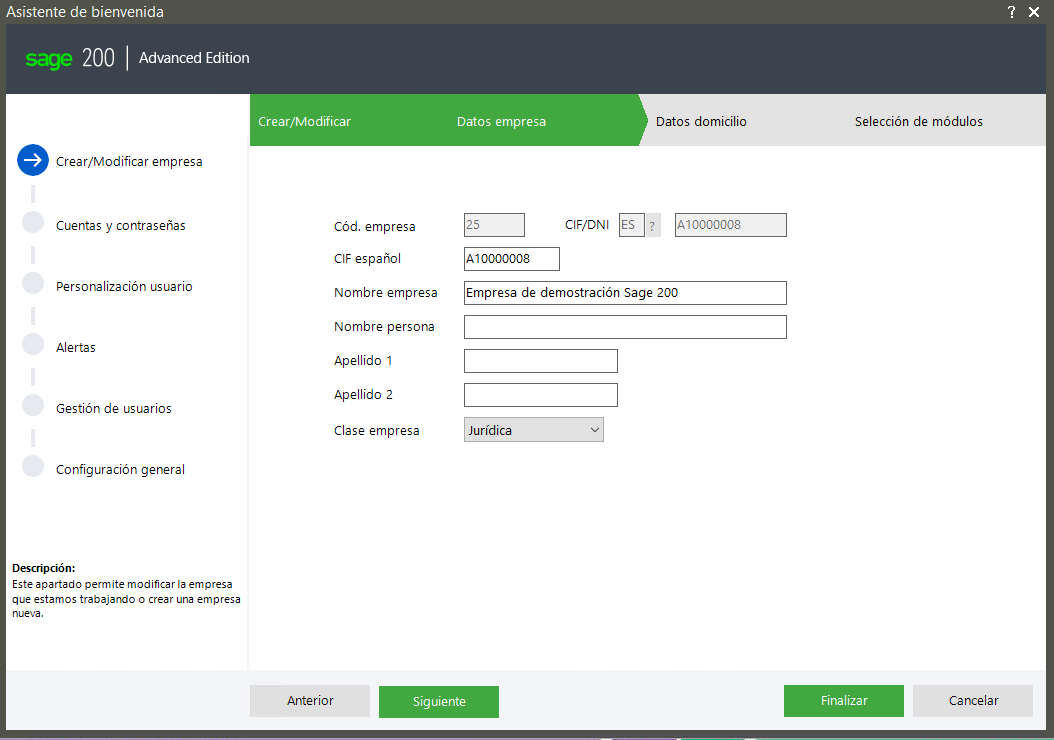Open Cuentas y contraseñas in sidebar
Screen dimensions: 1054x740
[x=120, y=226]
